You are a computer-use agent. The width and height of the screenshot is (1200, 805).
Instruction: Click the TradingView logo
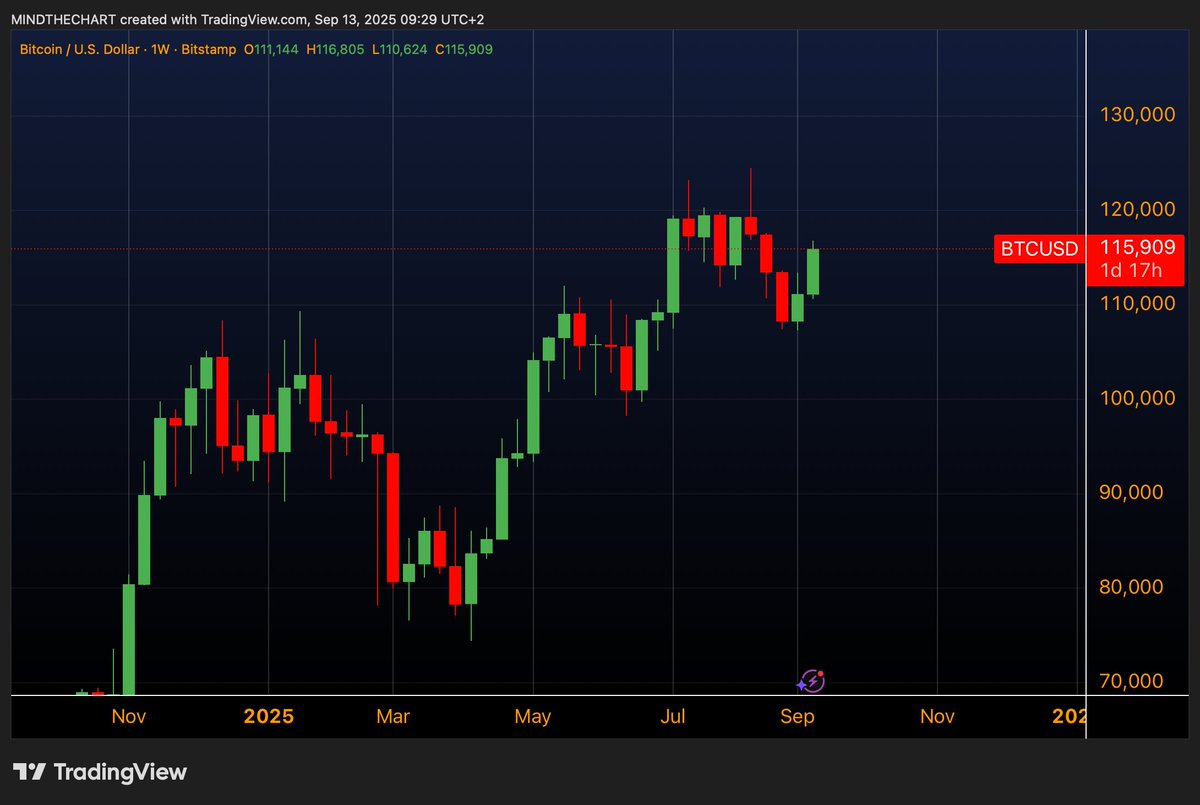100,772
